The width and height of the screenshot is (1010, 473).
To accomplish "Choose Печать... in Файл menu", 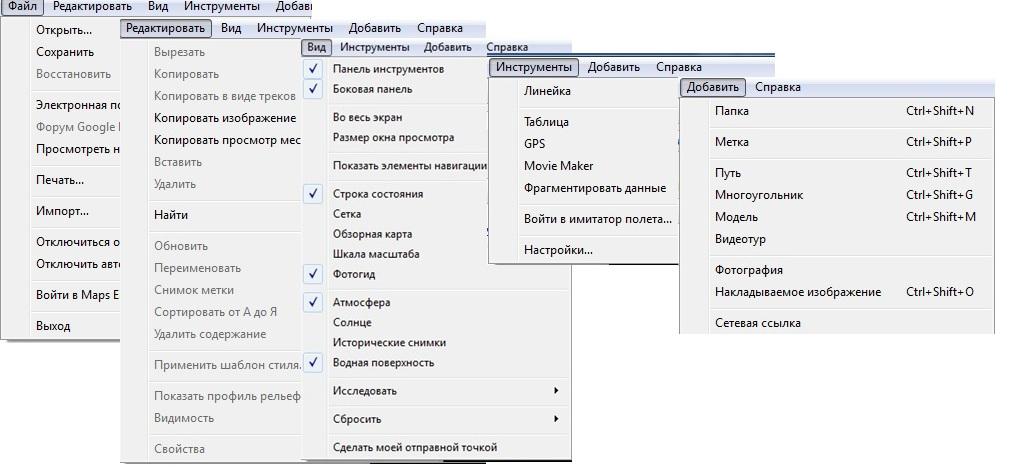I will pos(60,180).
